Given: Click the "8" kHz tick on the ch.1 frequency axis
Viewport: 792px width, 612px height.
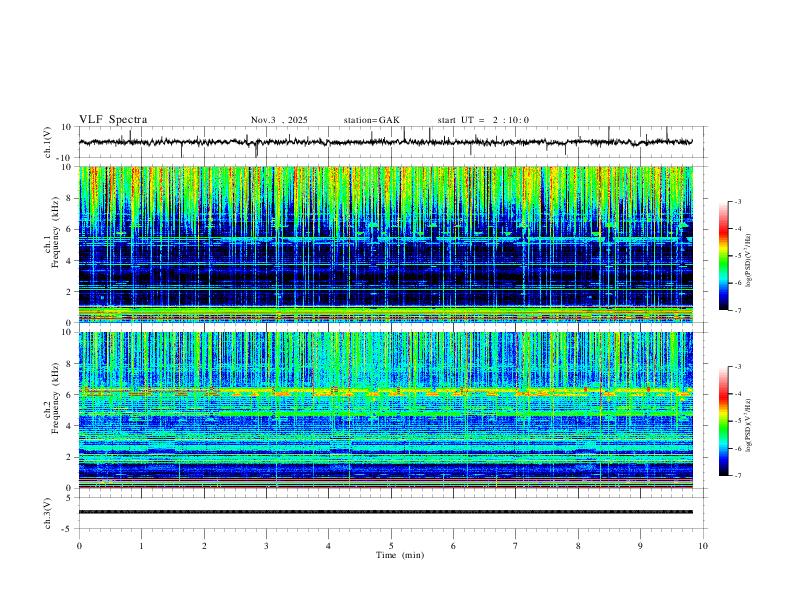Looking at the screenshot, I should [x=70, y=198].
